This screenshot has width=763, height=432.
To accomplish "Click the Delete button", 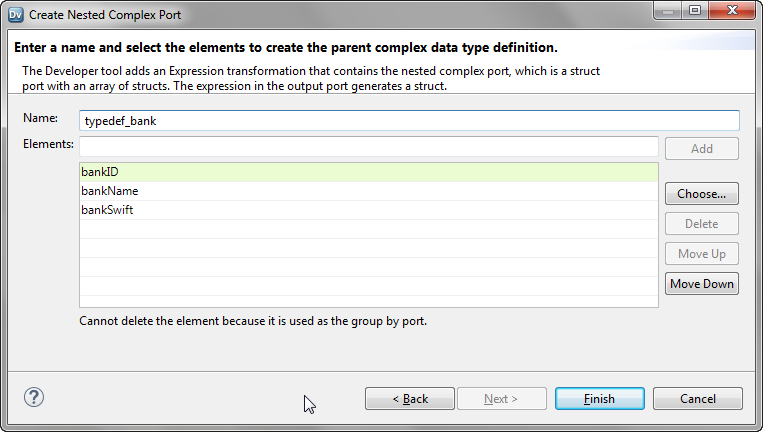I will 701,224.
